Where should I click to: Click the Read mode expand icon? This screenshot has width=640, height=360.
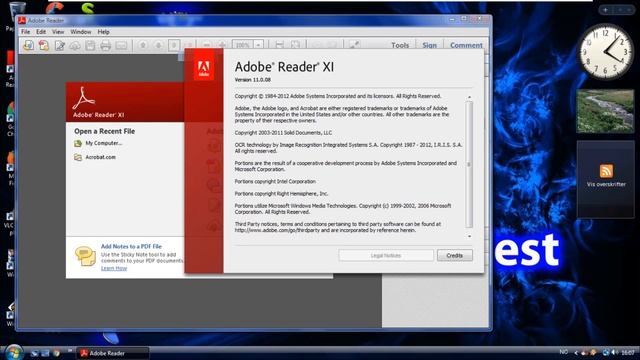(x=354, y=45)
